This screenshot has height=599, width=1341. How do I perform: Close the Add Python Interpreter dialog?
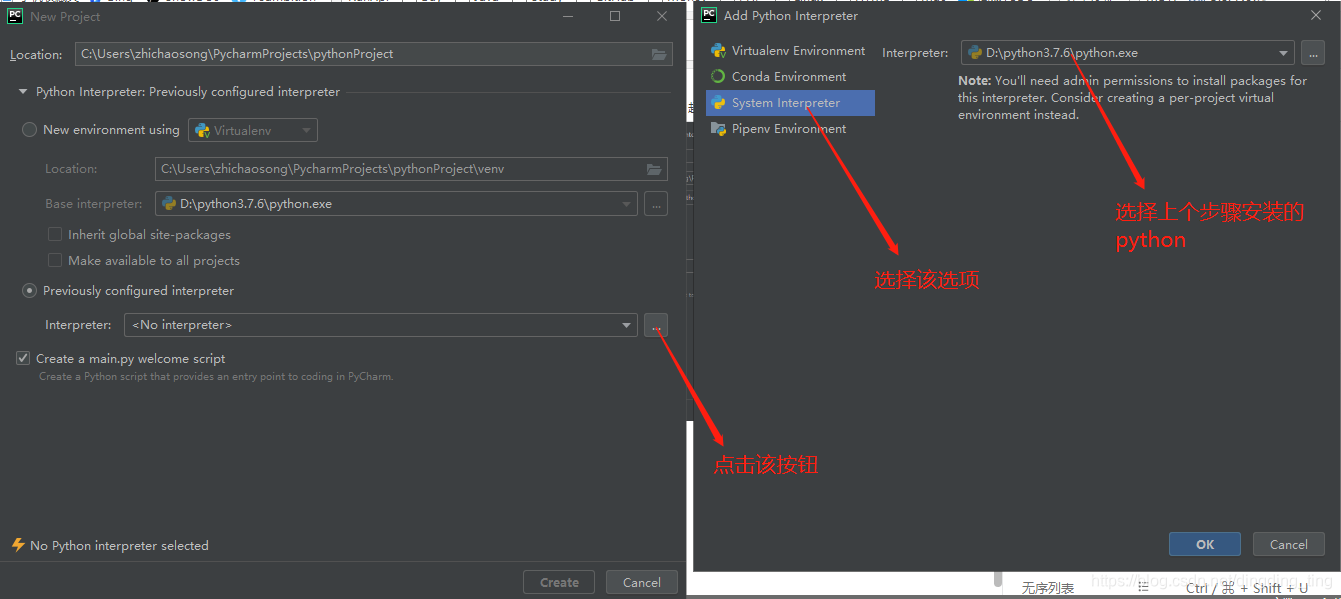tap(1315, 15)
